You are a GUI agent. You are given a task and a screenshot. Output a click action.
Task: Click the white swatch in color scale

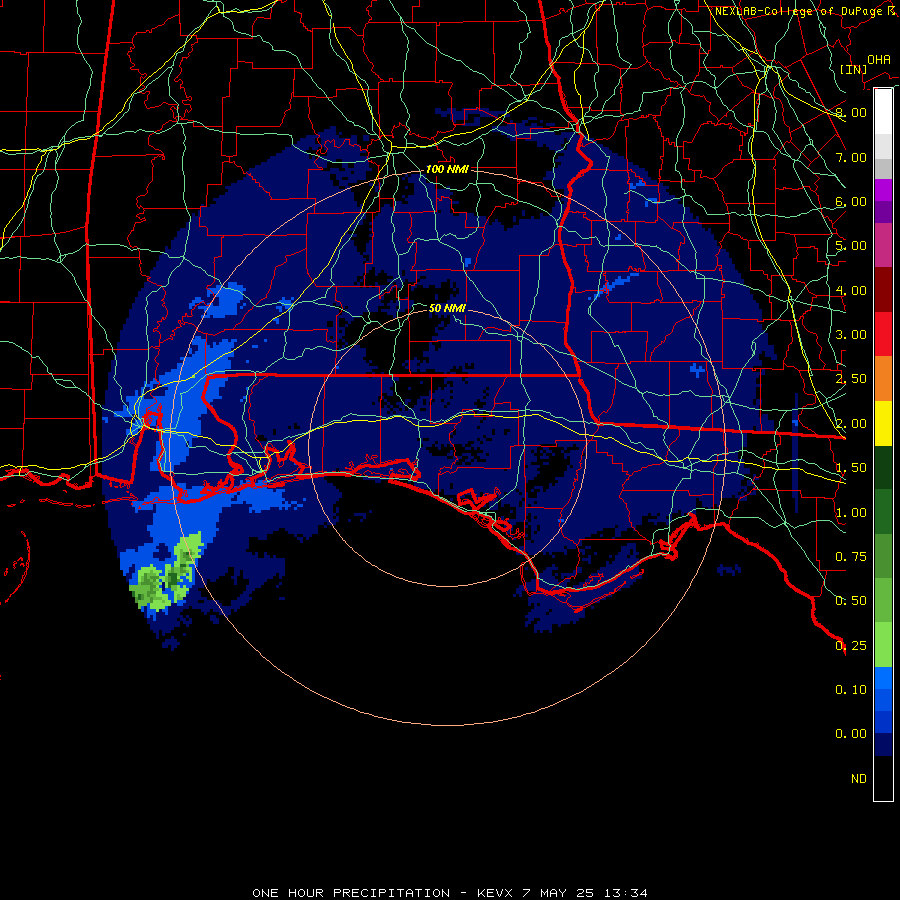coord(883,111)
